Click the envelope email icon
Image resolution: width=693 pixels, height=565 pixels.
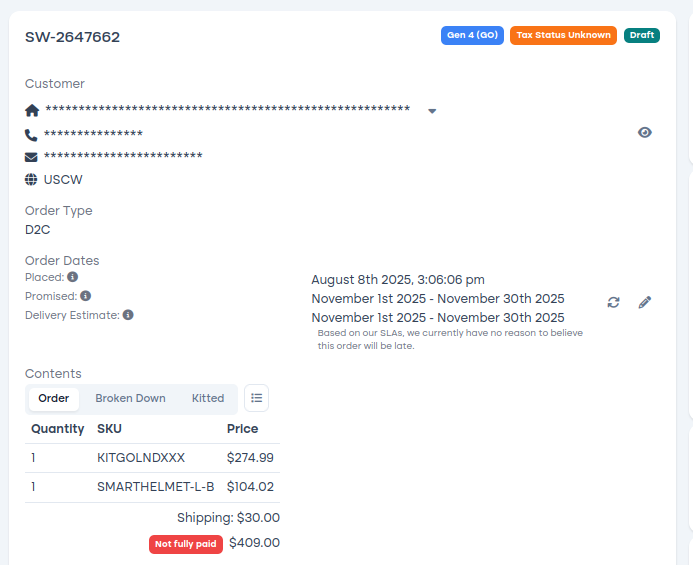31,157
